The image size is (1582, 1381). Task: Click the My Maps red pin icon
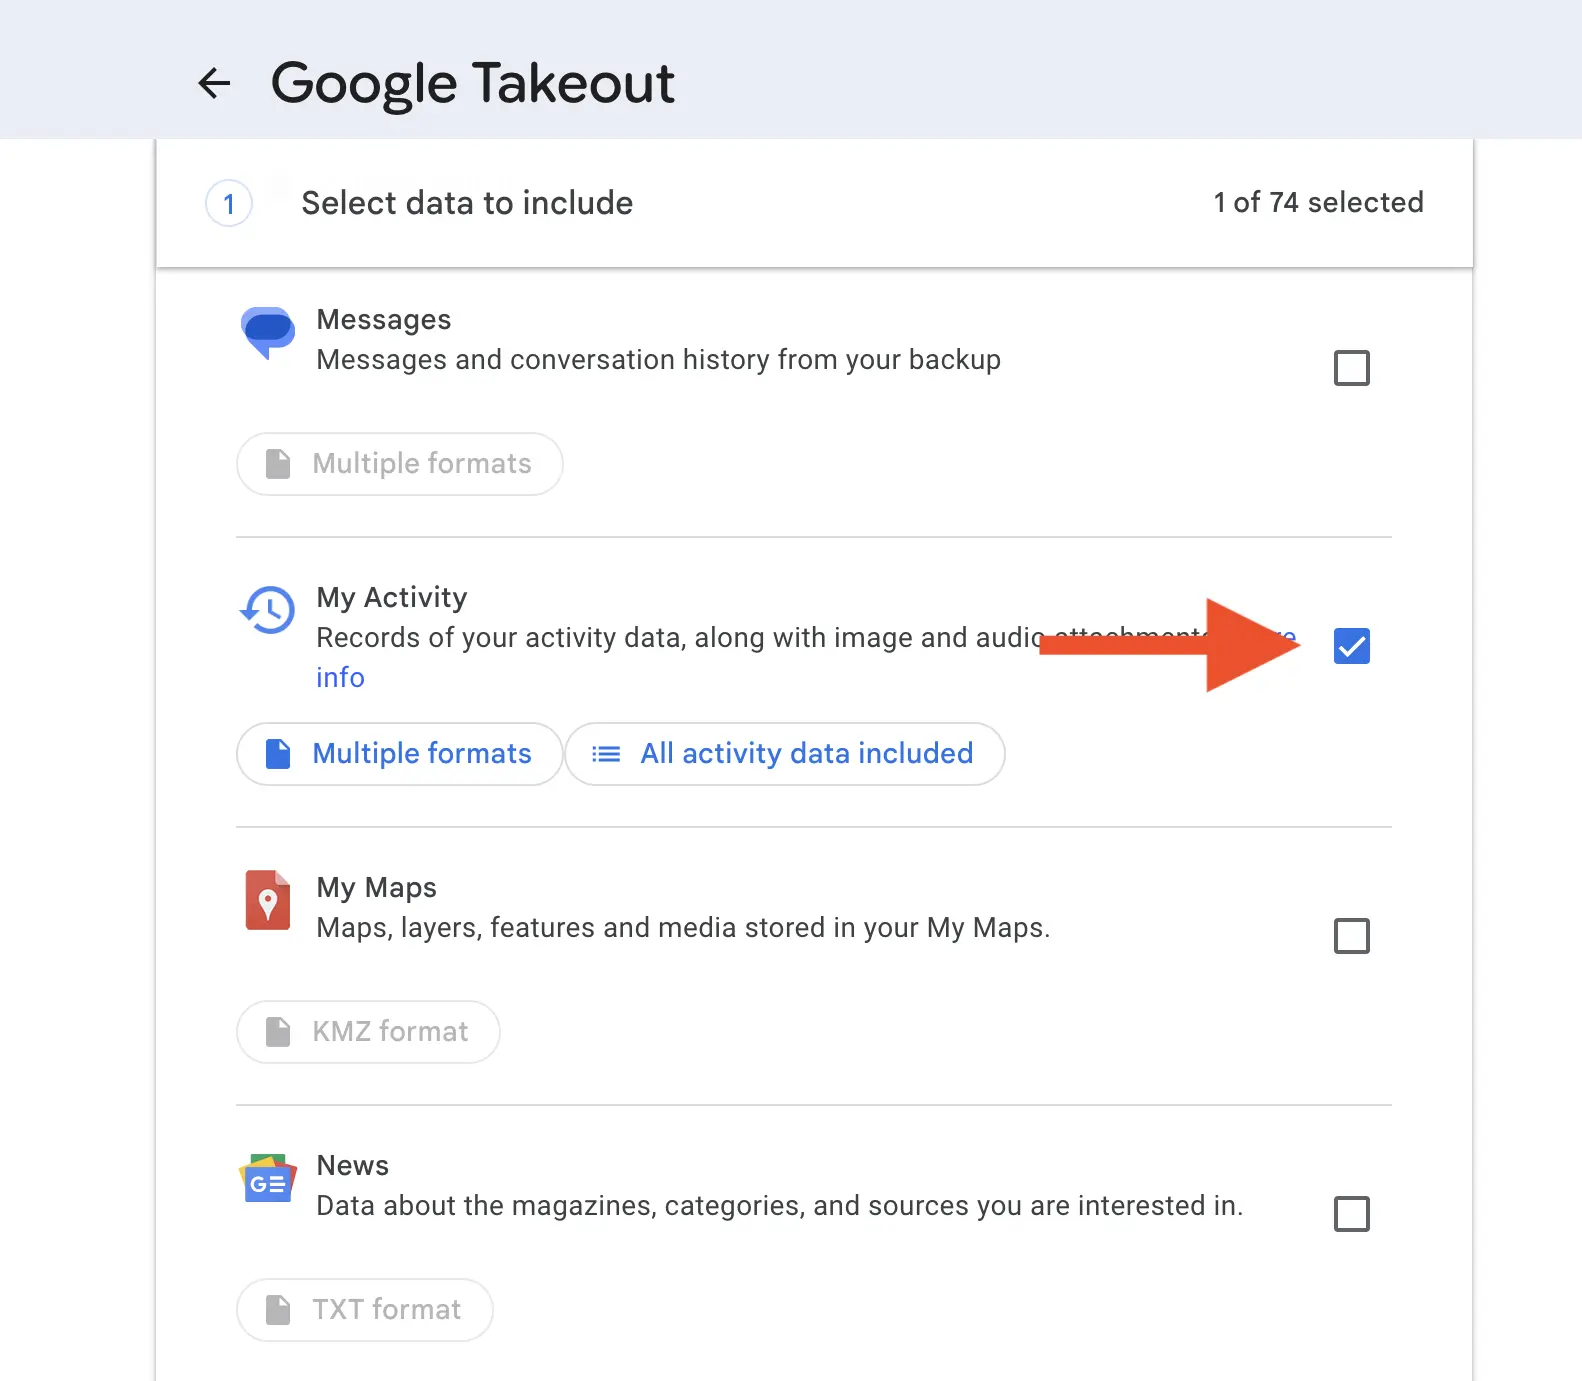268,900
